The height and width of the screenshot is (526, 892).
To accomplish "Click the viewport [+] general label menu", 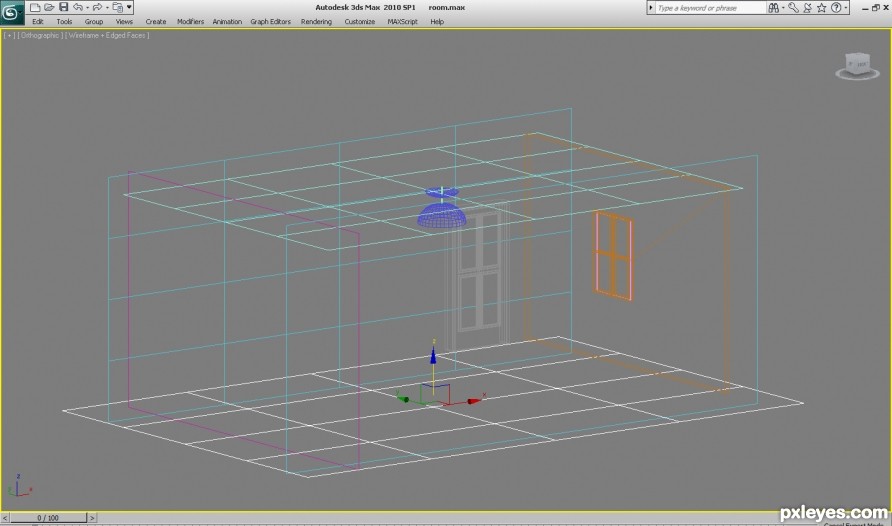I will tap(9, 35).
